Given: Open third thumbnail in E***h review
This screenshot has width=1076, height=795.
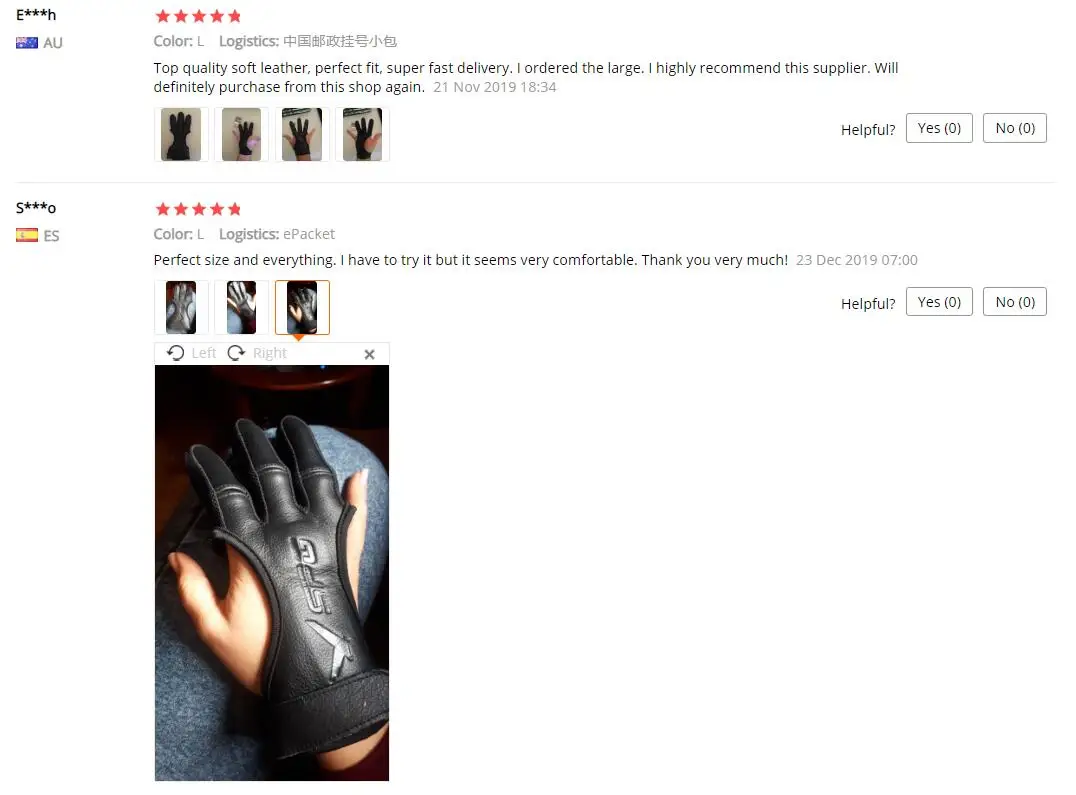Looking at the screenshot, I should 302,134.
